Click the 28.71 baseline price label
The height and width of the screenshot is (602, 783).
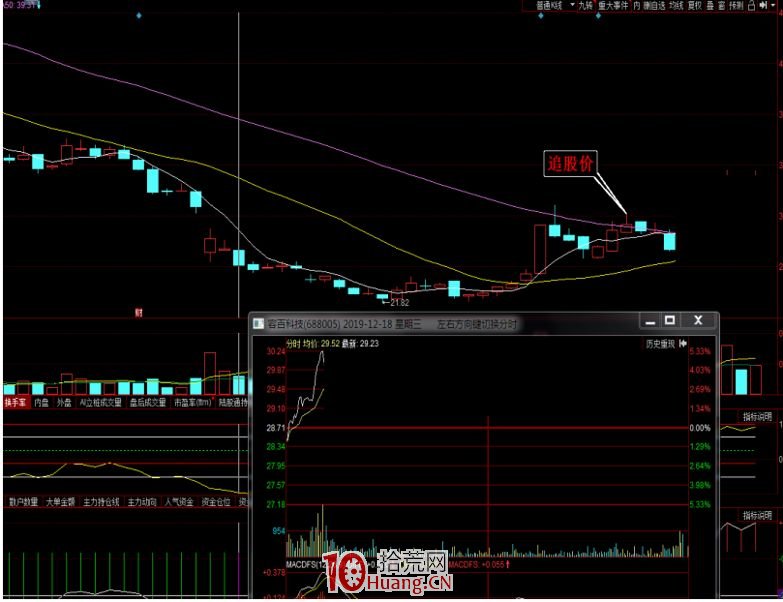[x=276, y=428]
